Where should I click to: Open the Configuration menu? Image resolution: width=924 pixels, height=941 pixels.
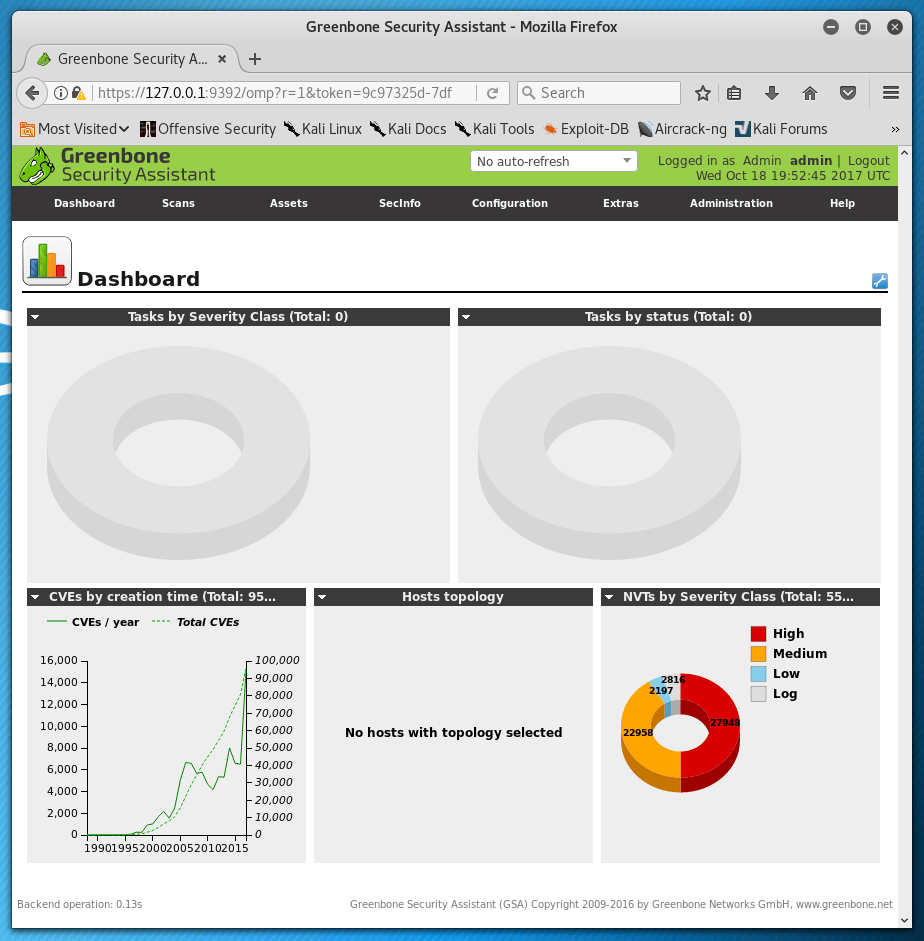(510, 203)
